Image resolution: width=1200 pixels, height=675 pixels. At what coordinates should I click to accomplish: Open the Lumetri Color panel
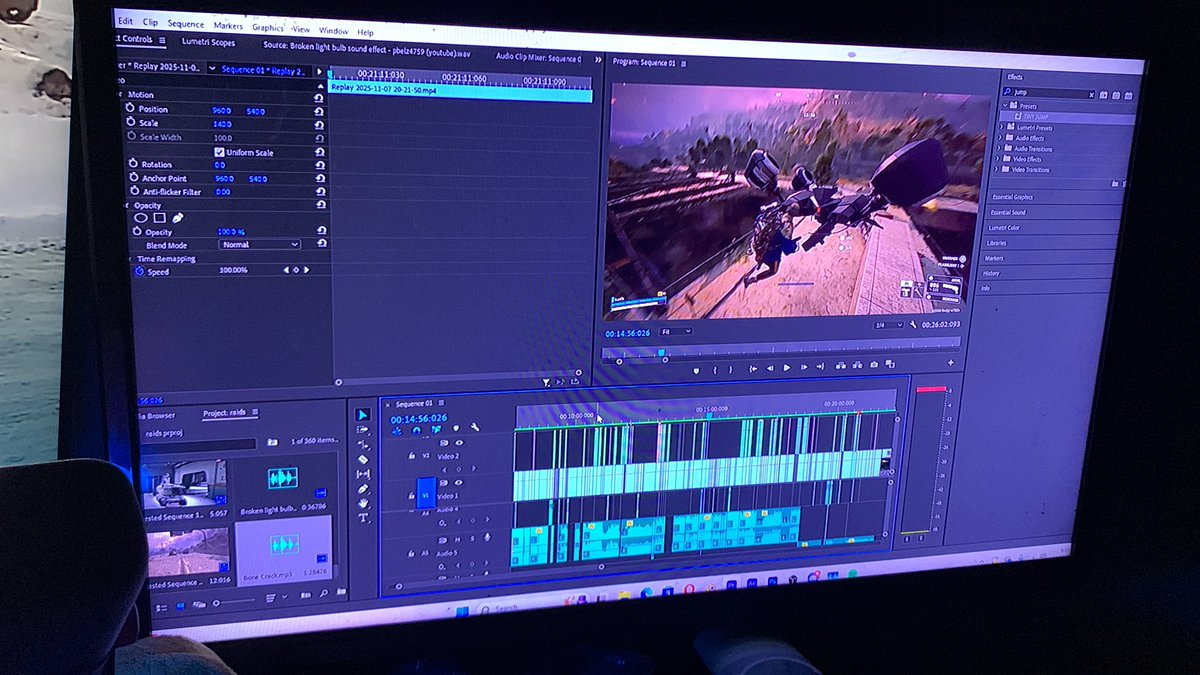coord(1005,227)
